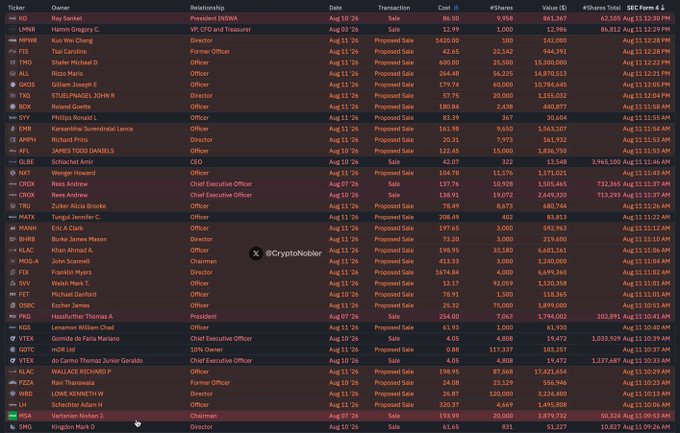Open the Aug 11 12:30 PM filing link

point(646,19)
